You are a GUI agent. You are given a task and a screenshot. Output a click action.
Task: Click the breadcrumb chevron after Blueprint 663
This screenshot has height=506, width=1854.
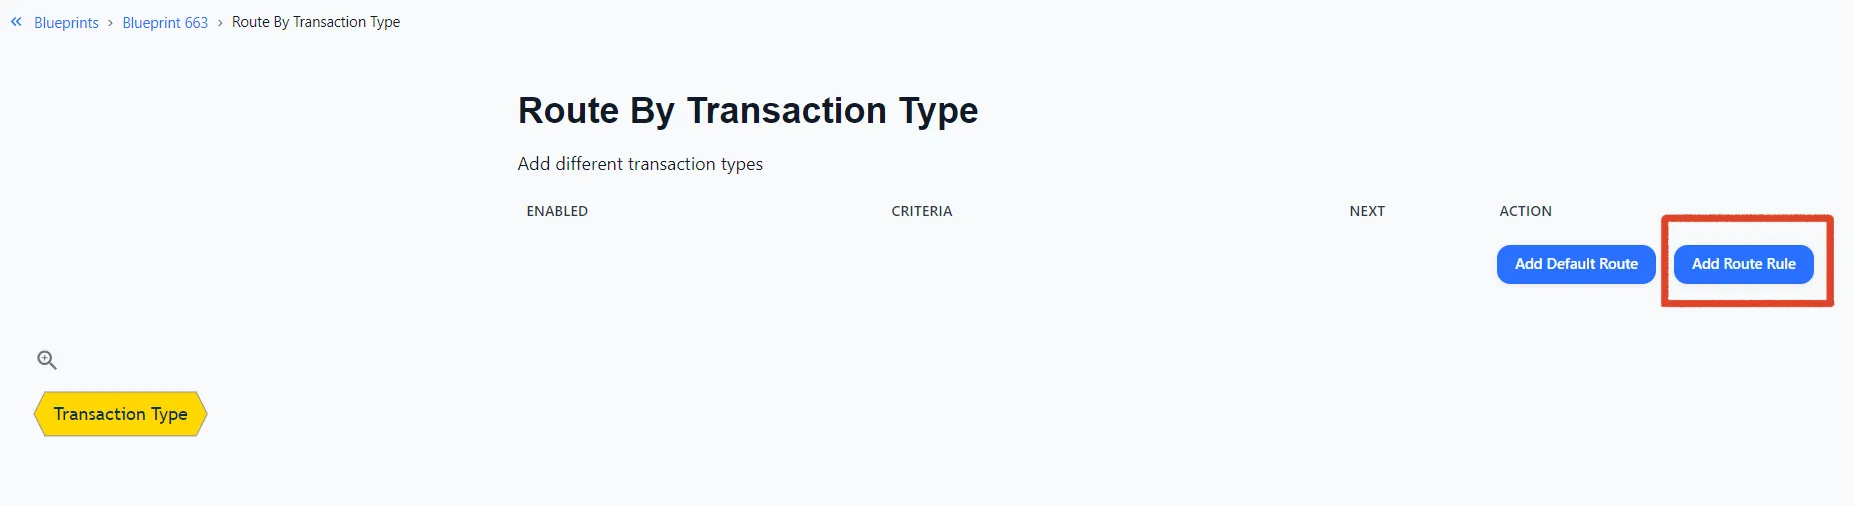click(x=220, y=23)
